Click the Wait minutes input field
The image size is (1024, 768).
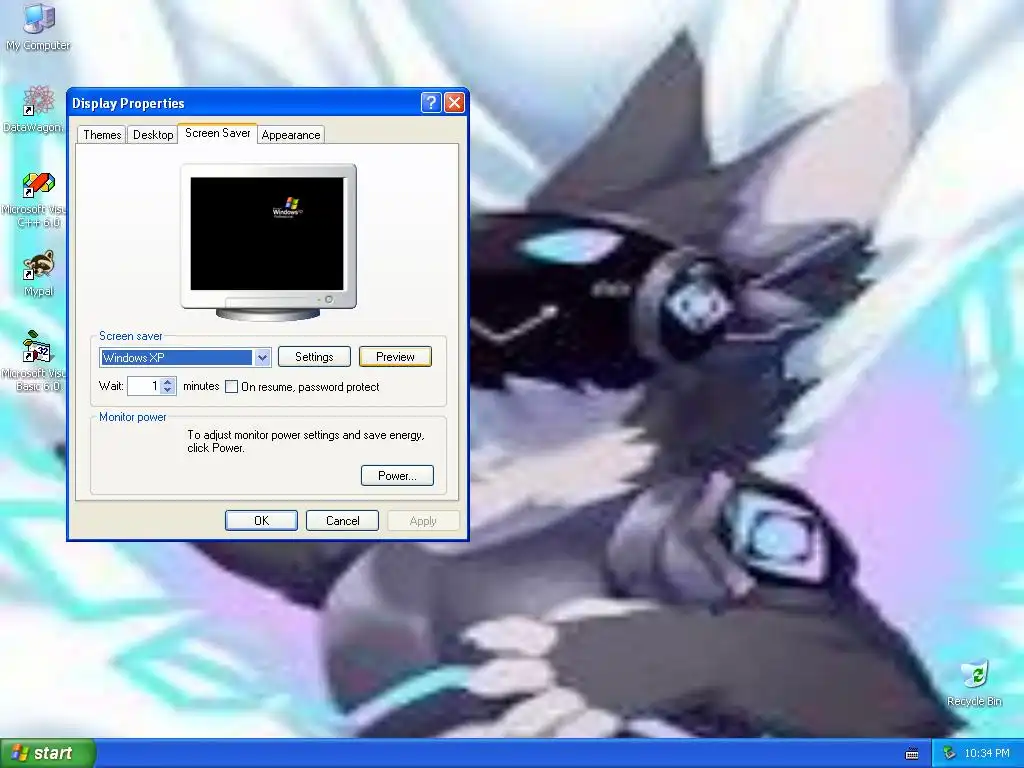[x=144, y=386]
